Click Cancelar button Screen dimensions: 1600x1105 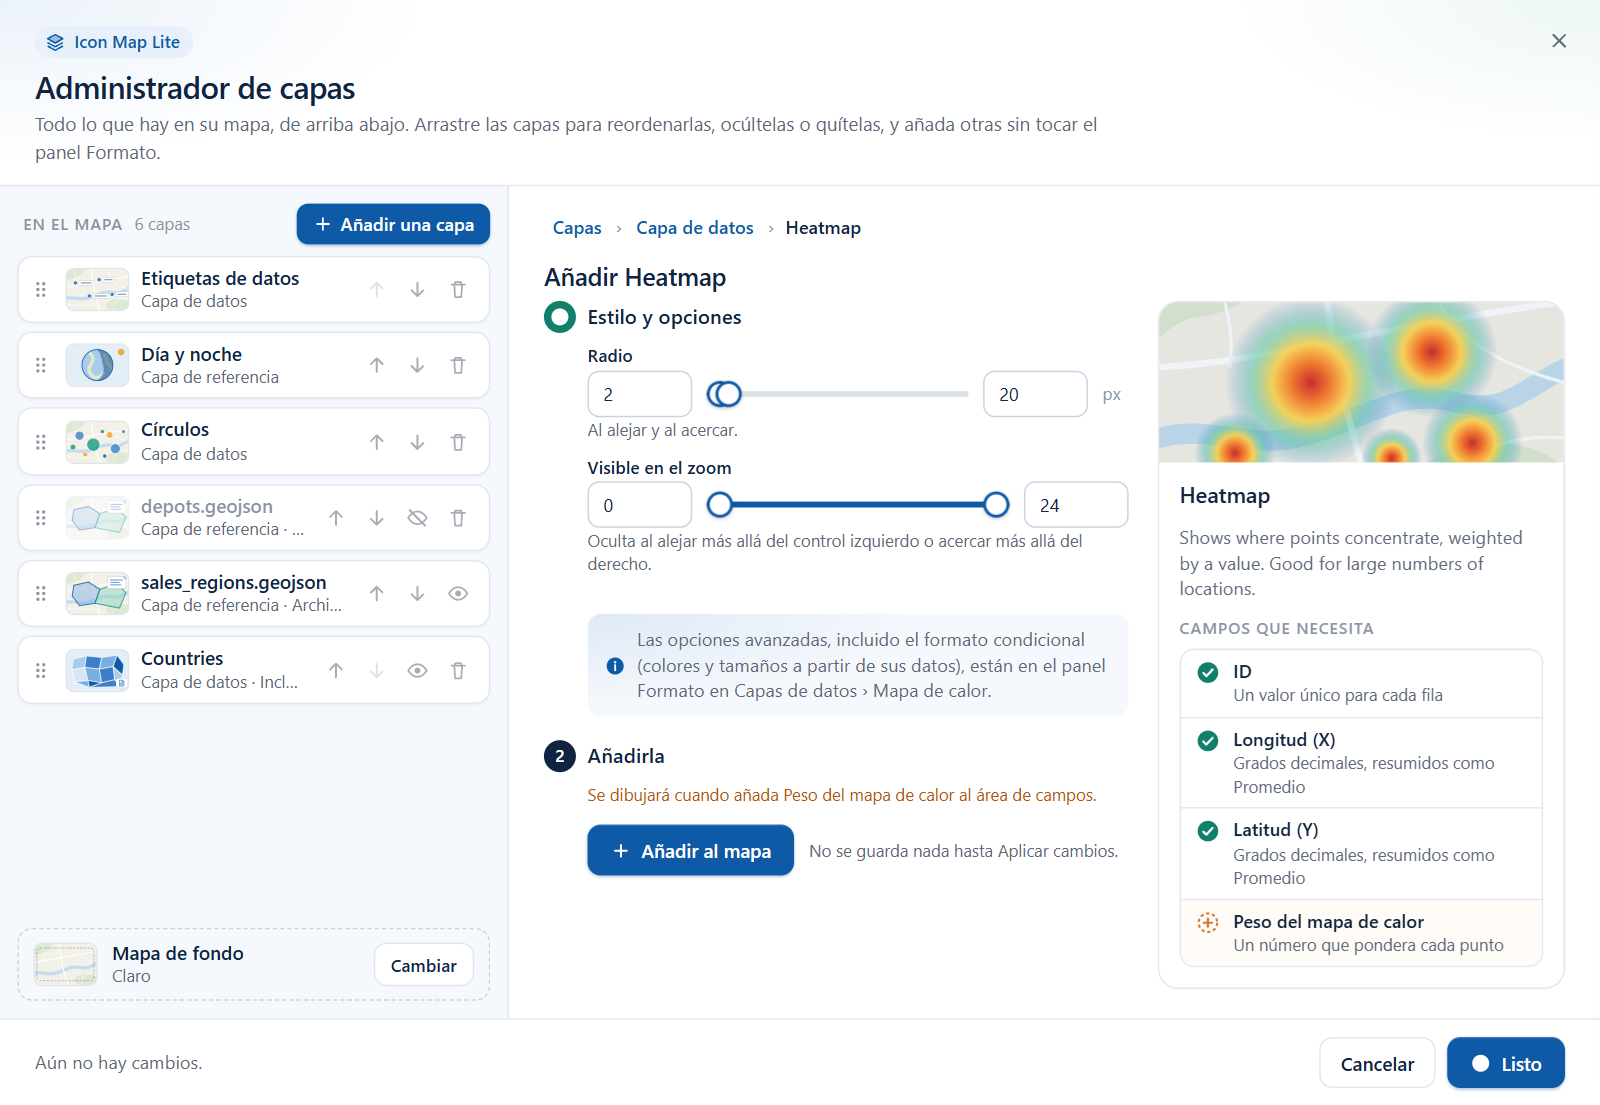pos(1377,1064)
